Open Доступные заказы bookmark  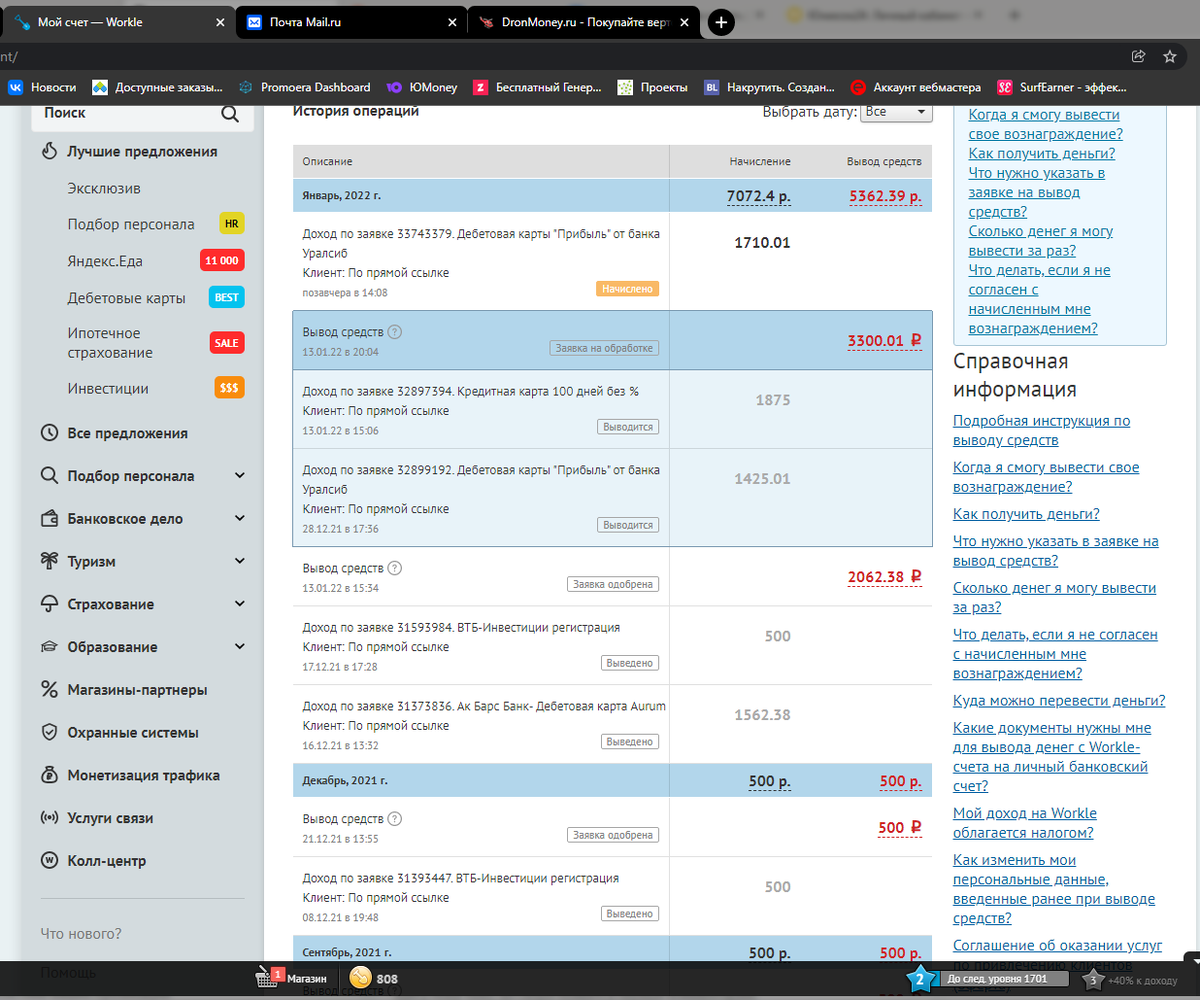point(157,87)
